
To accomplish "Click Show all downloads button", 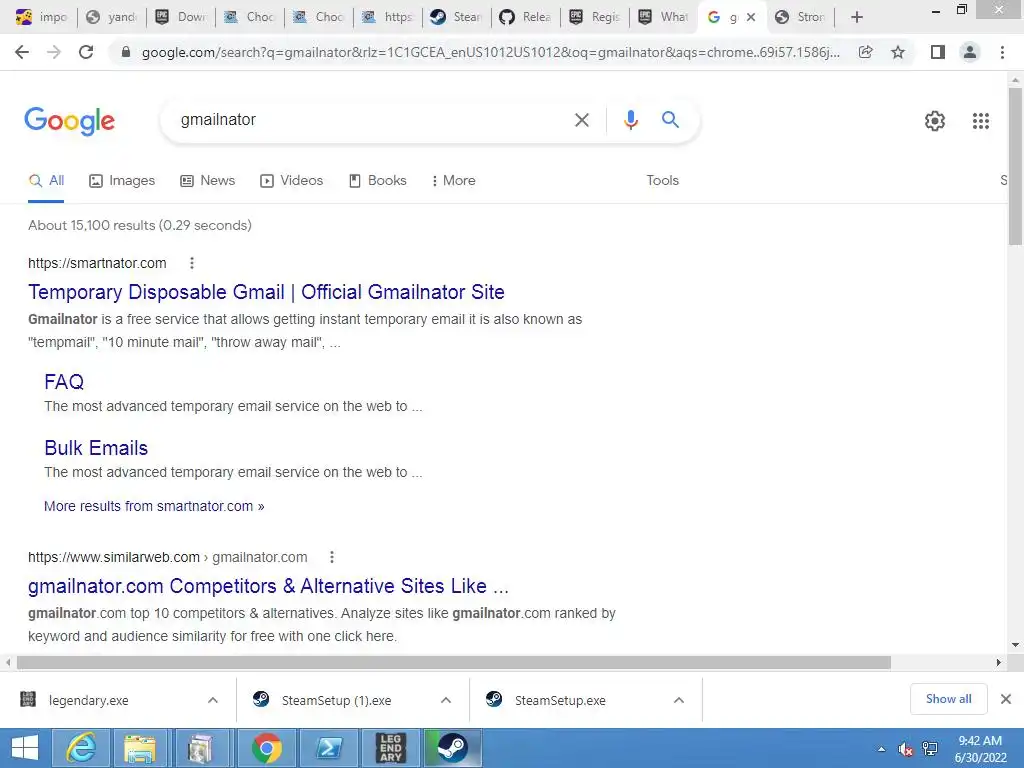I will click(x=948, y=699).
